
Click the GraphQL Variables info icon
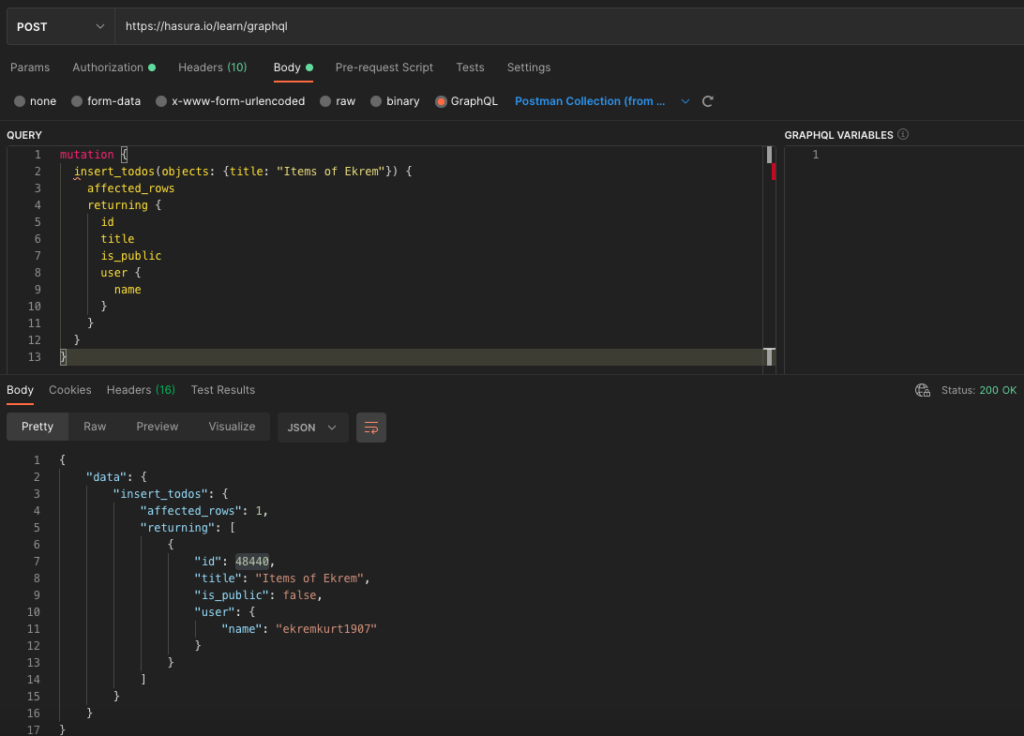(x=903, y=134)
